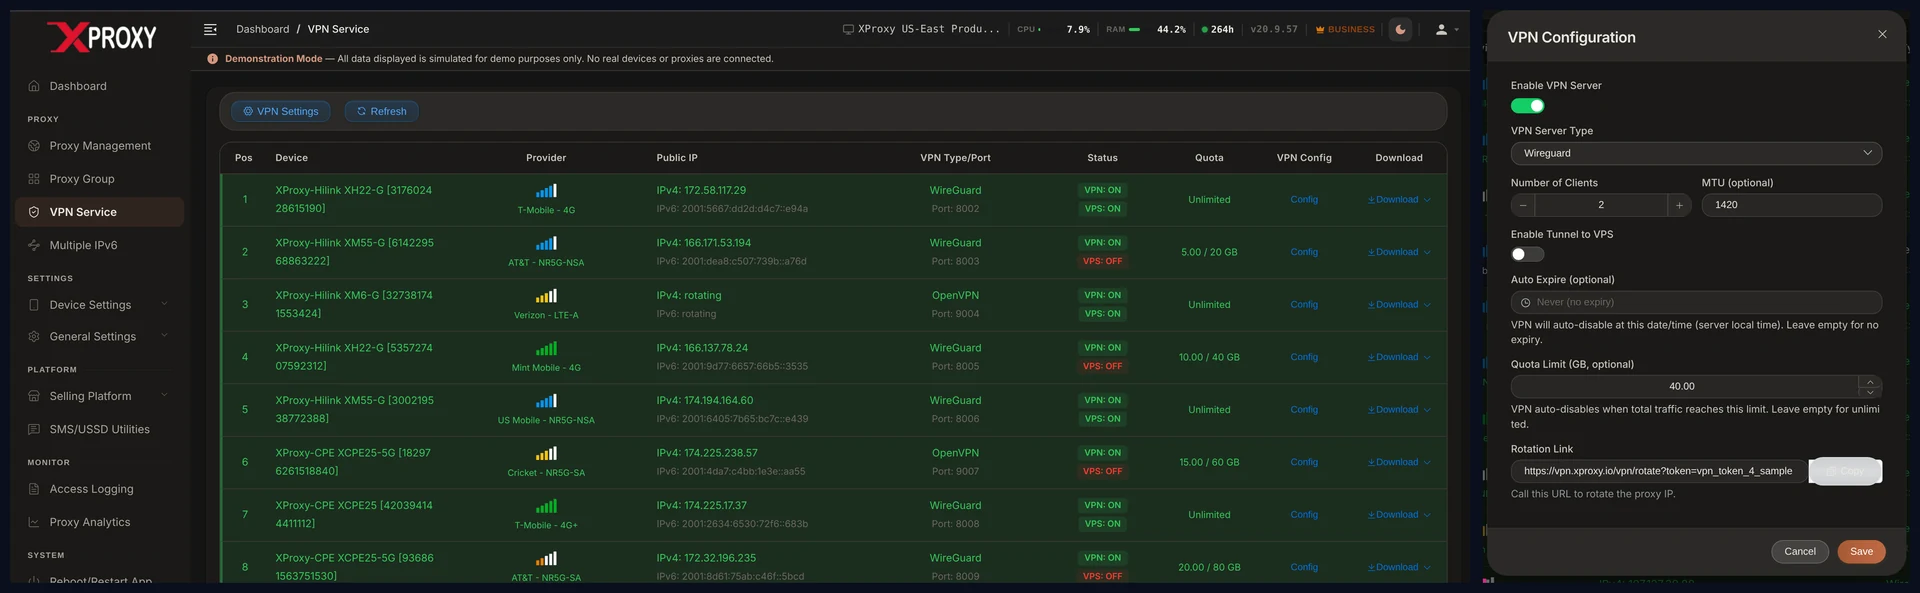Image resolution: width=1920 pixels, height=593 pixels.
Task: Open Proxy Analytics page
Action: coord(100,522)
